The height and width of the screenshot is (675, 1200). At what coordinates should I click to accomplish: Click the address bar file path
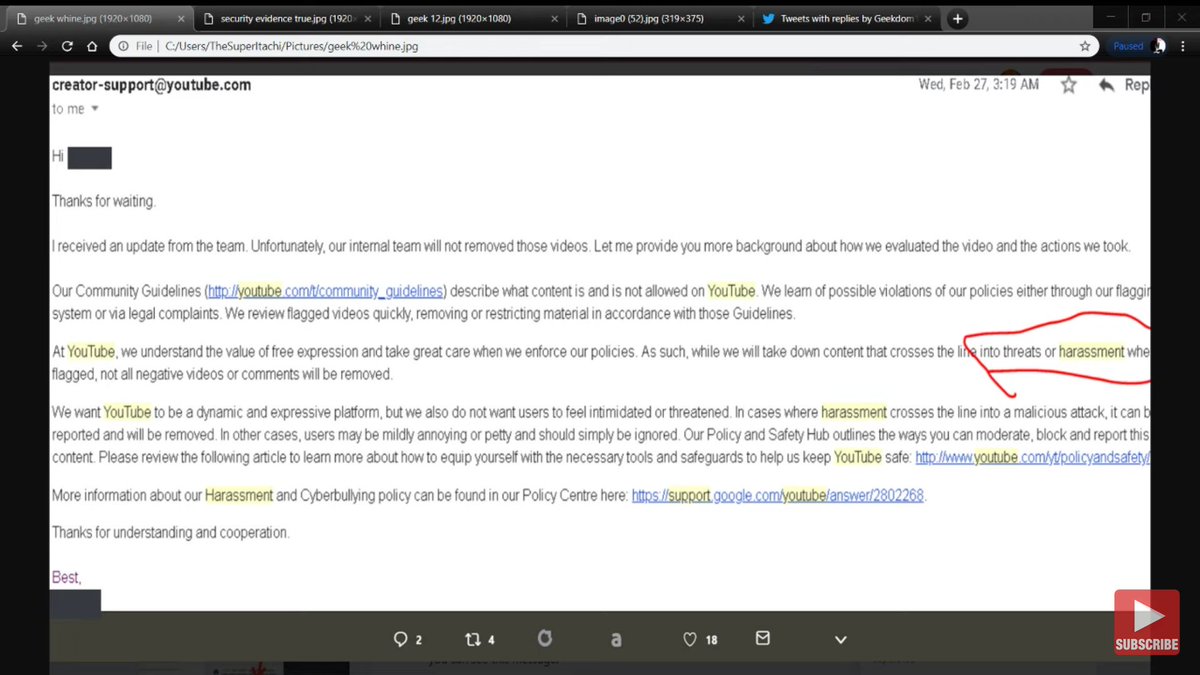pyautogui.click(x=291, y=46)
